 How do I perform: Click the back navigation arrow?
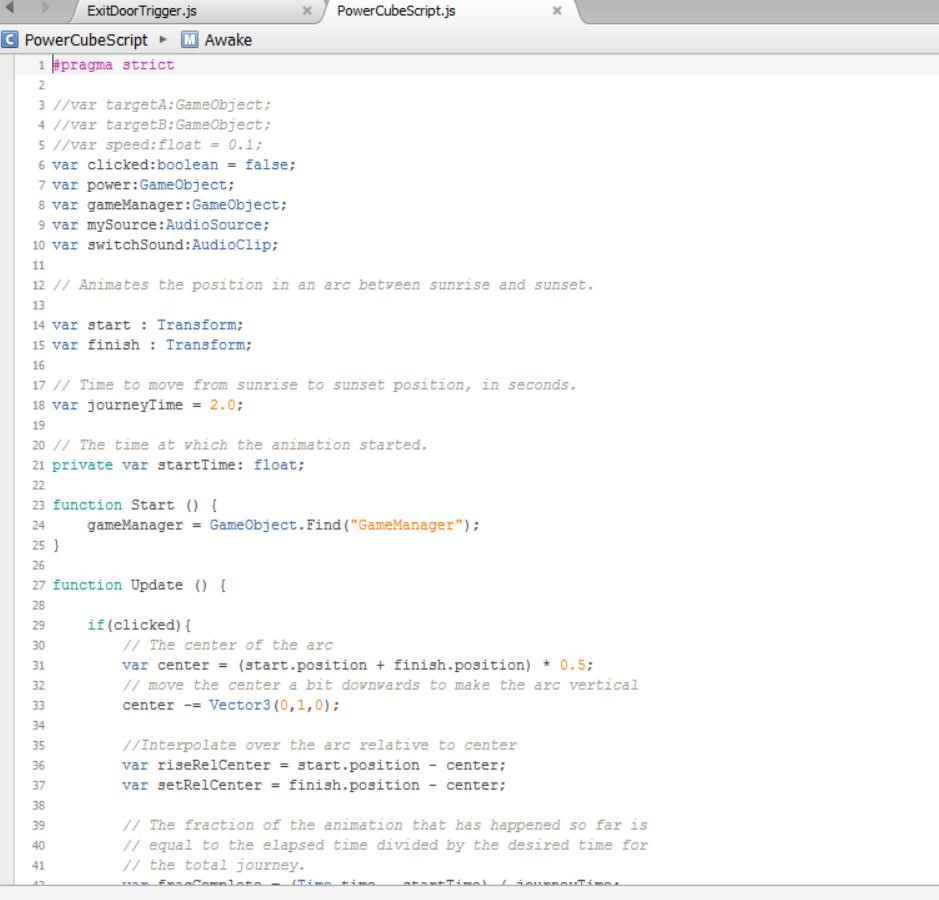(x=11, y=9)
